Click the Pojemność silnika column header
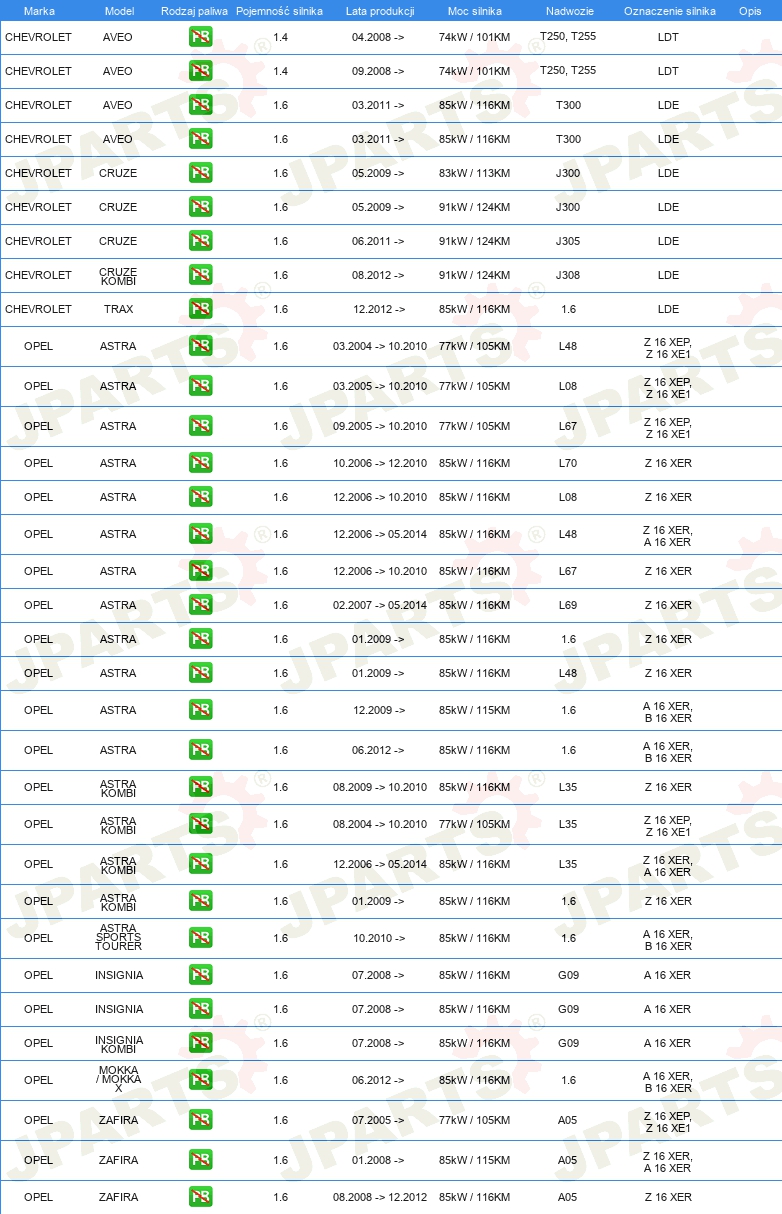This screenshot has height=1214, width=782. [x=279, y=11]
